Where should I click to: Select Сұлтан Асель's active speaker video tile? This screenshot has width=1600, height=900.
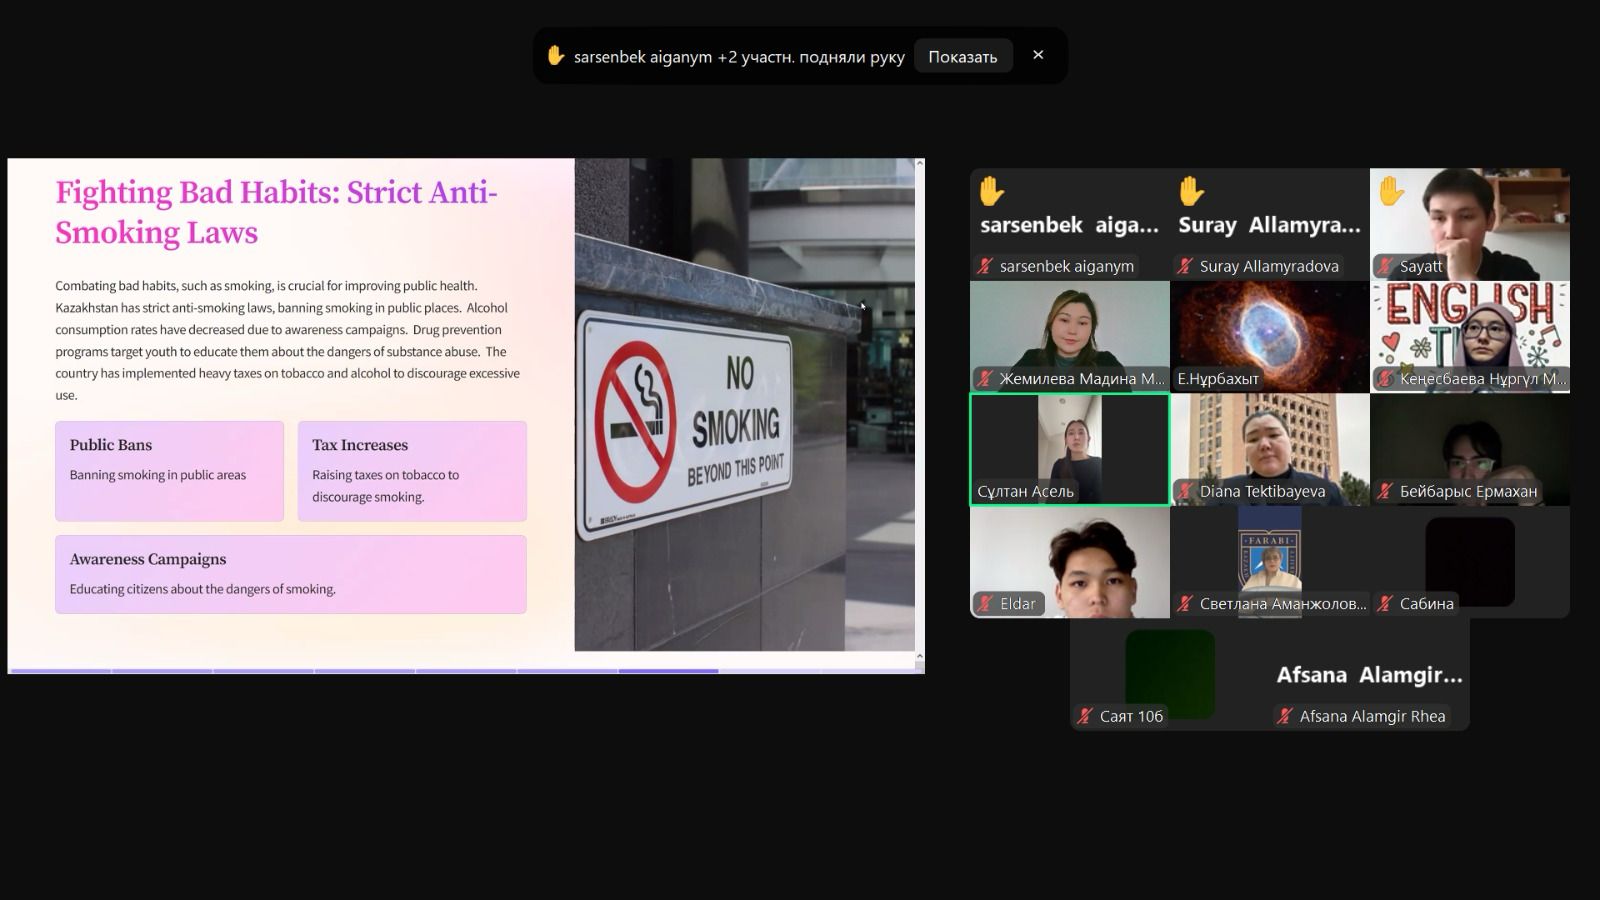[x=1070, y=449]
